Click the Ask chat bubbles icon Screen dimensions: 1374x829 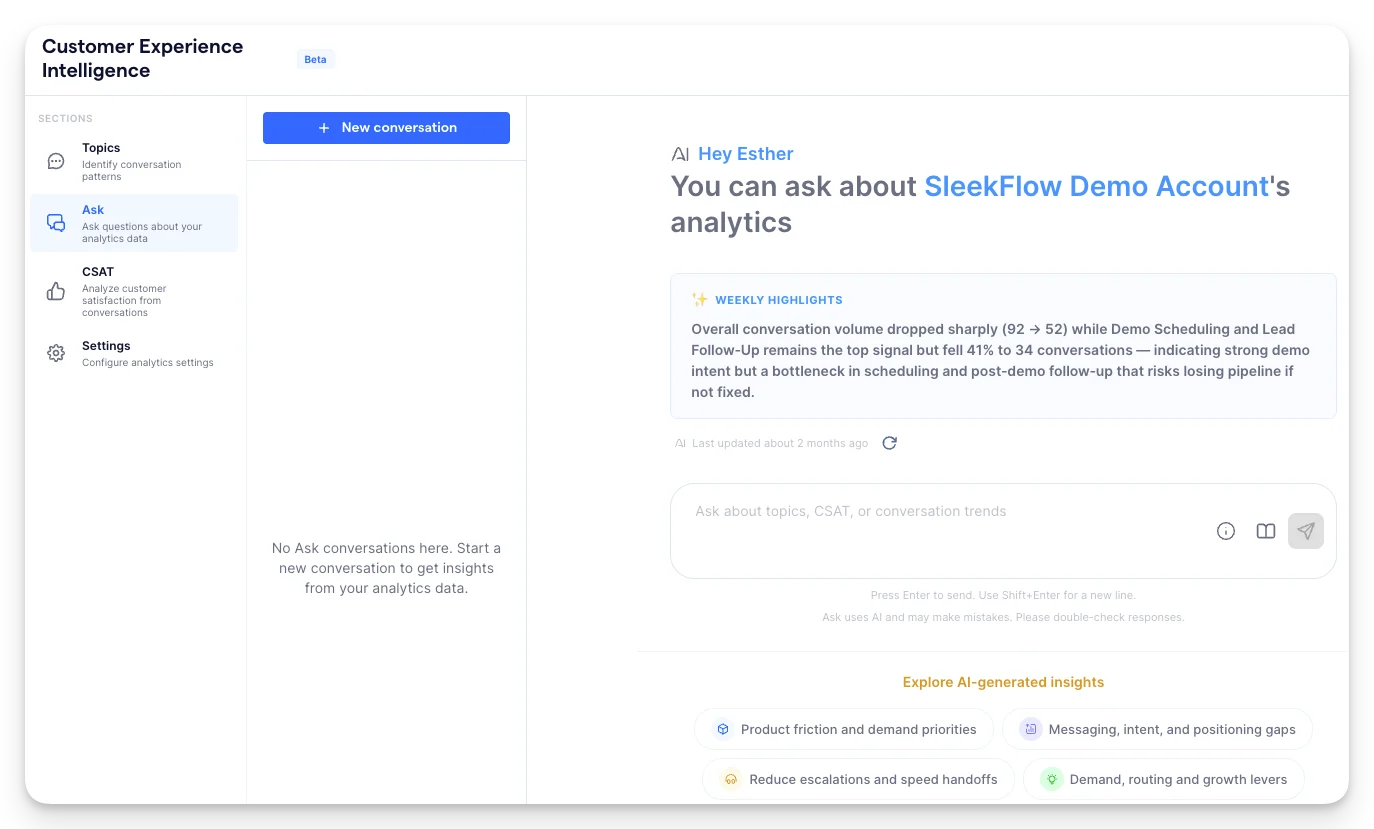coord(56,223)
